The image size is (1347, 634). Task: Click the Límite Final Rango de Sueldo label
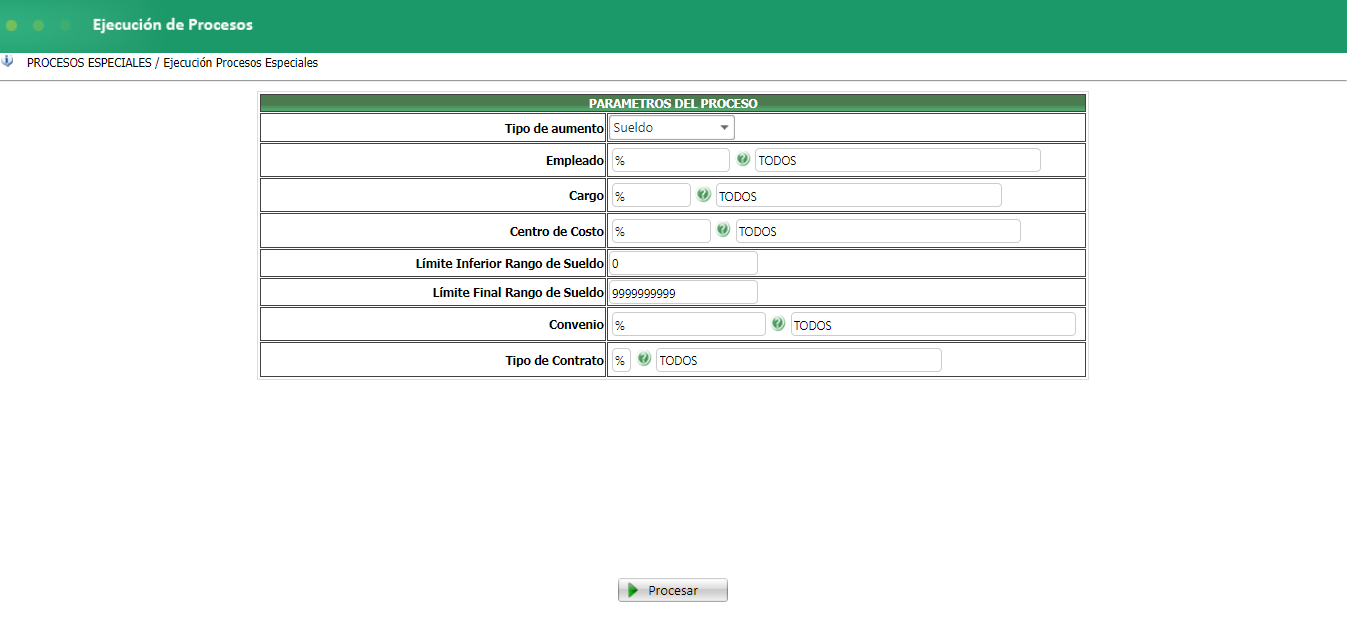pyautogui.click(x=518, y=293)
